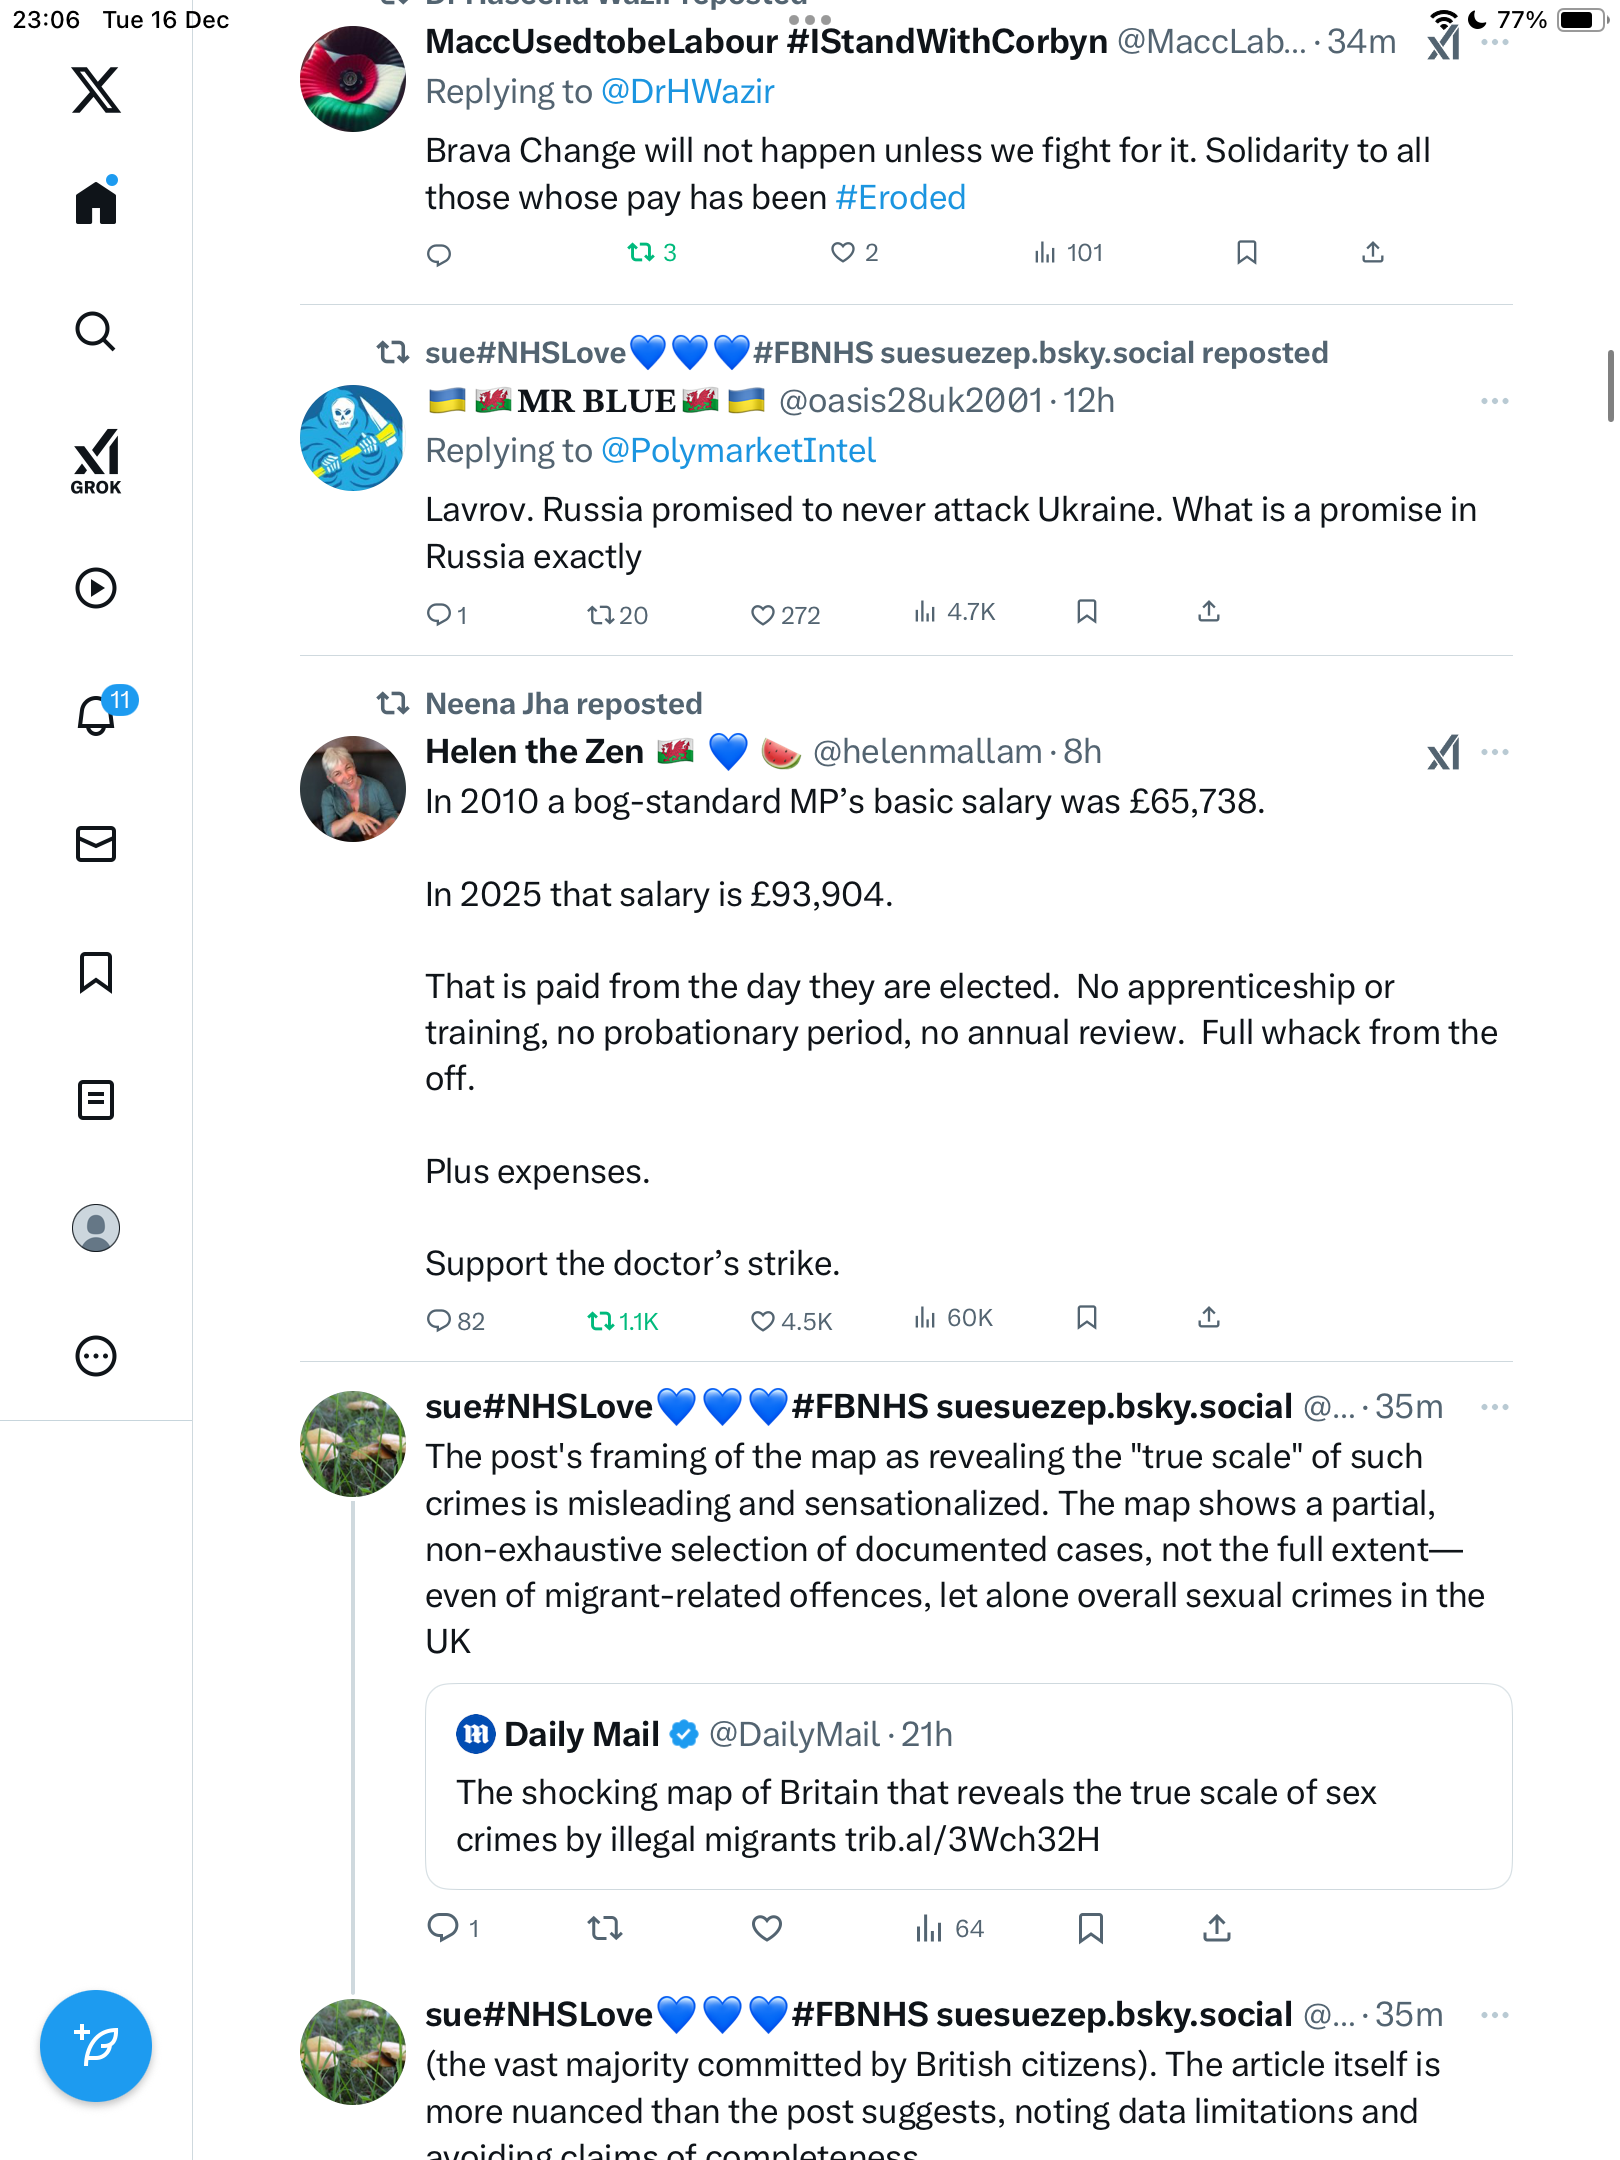Open the More circle menu in sidebar
The image size is (1620, 2160).
[x=96, y=1356]
